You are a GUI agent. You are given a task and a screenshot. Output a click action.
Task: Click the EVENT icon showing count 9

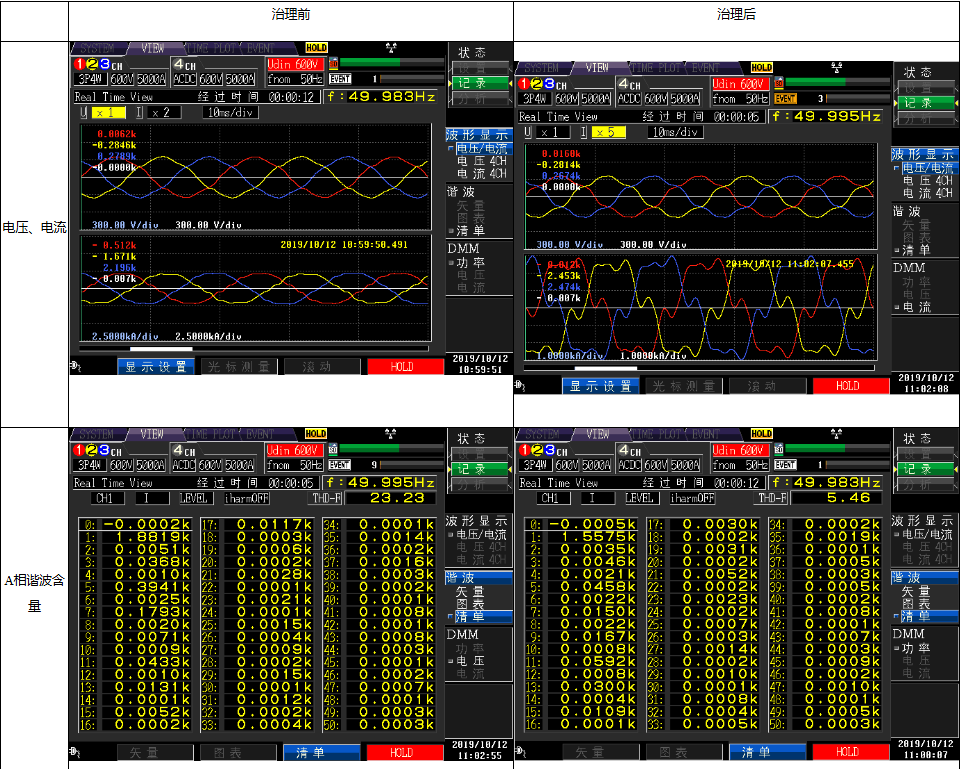tap(340, 465)
